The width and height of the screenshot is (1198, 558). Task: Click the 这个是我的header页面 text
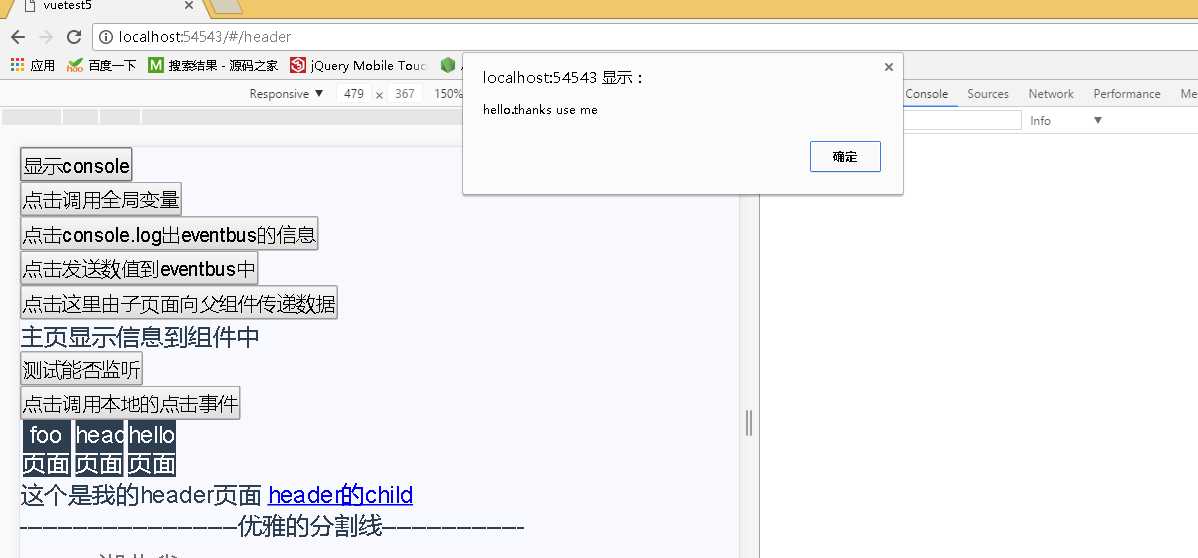141,495
